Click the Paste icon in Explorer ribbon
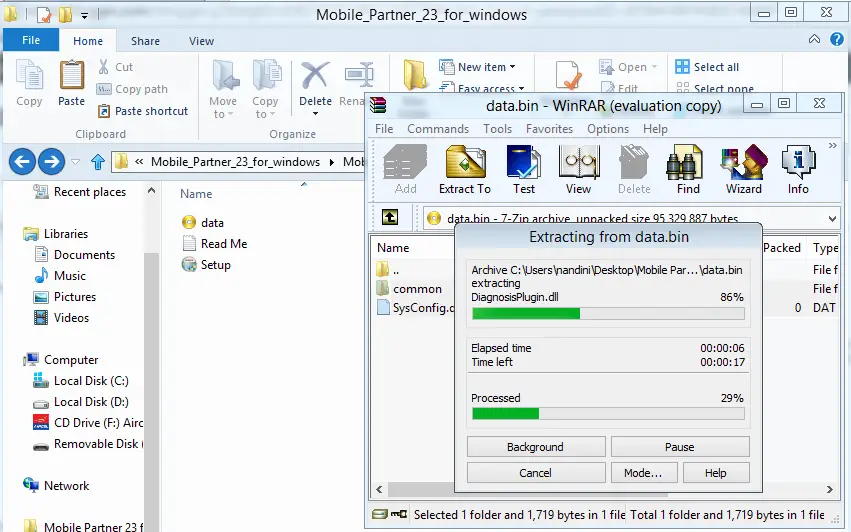This screenshot has height=532, width=851. (72, 83)
